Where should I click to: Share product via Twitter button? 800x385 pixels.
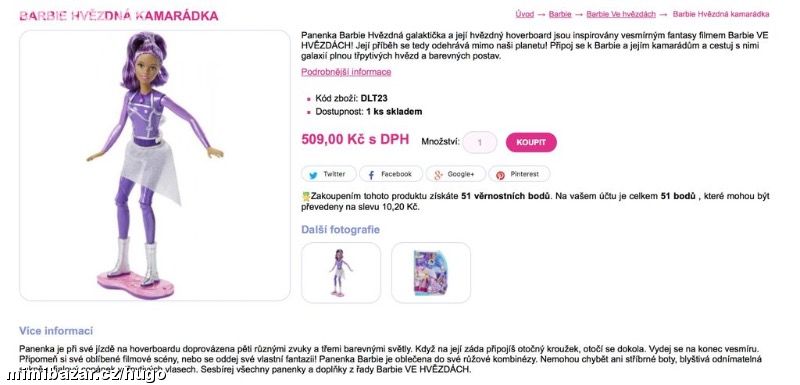click(328, 174)
